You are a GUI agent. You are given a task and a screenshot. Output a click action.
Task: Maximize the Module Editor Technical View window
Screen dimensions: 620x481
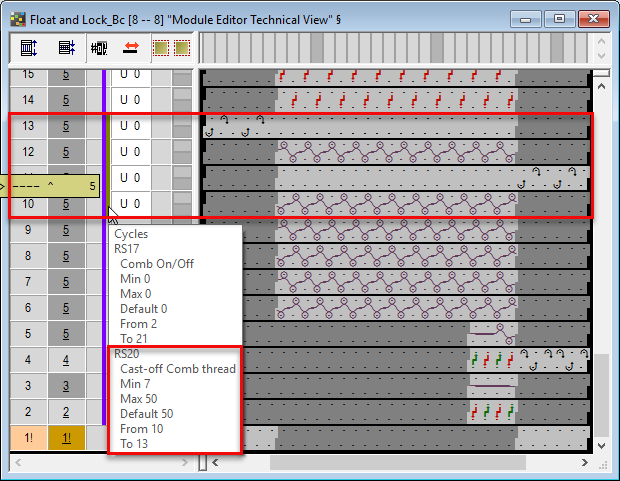click(559, 17)
